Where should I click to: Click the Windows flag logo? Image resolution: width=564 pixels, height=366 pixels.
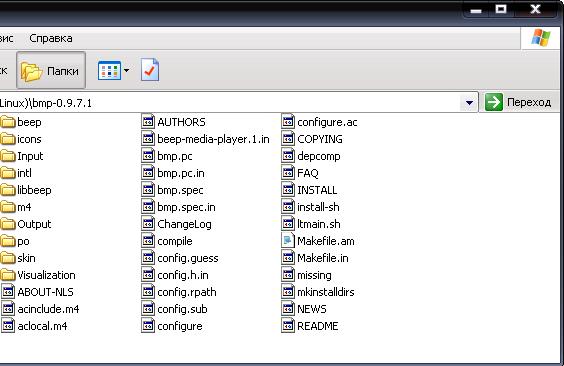(541, 38)
